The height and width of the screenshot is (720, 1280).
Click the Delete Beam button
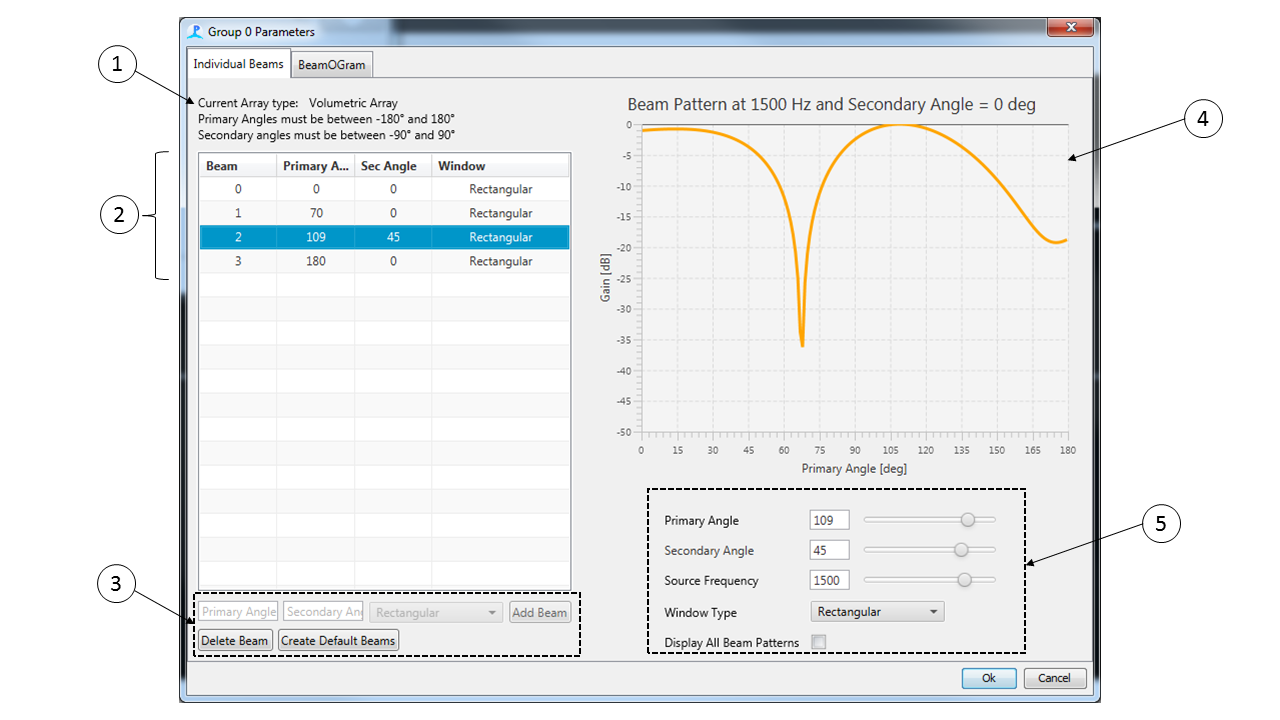coord(235,641)
